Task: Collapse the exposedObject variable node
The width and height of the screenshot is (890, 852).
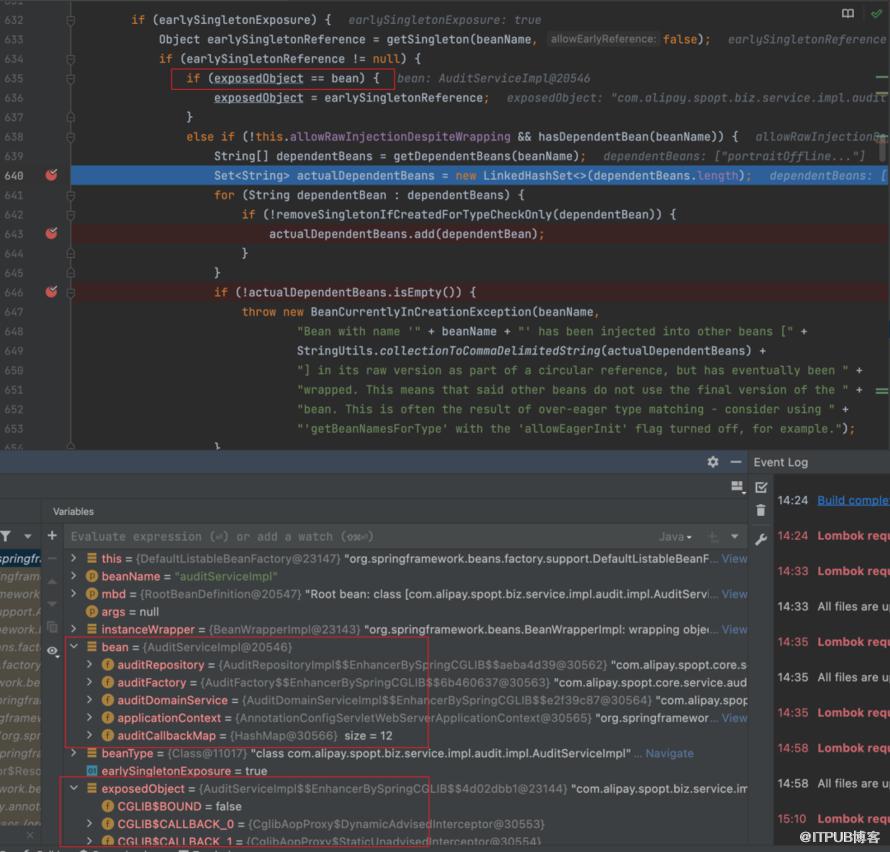Action: 74,789
